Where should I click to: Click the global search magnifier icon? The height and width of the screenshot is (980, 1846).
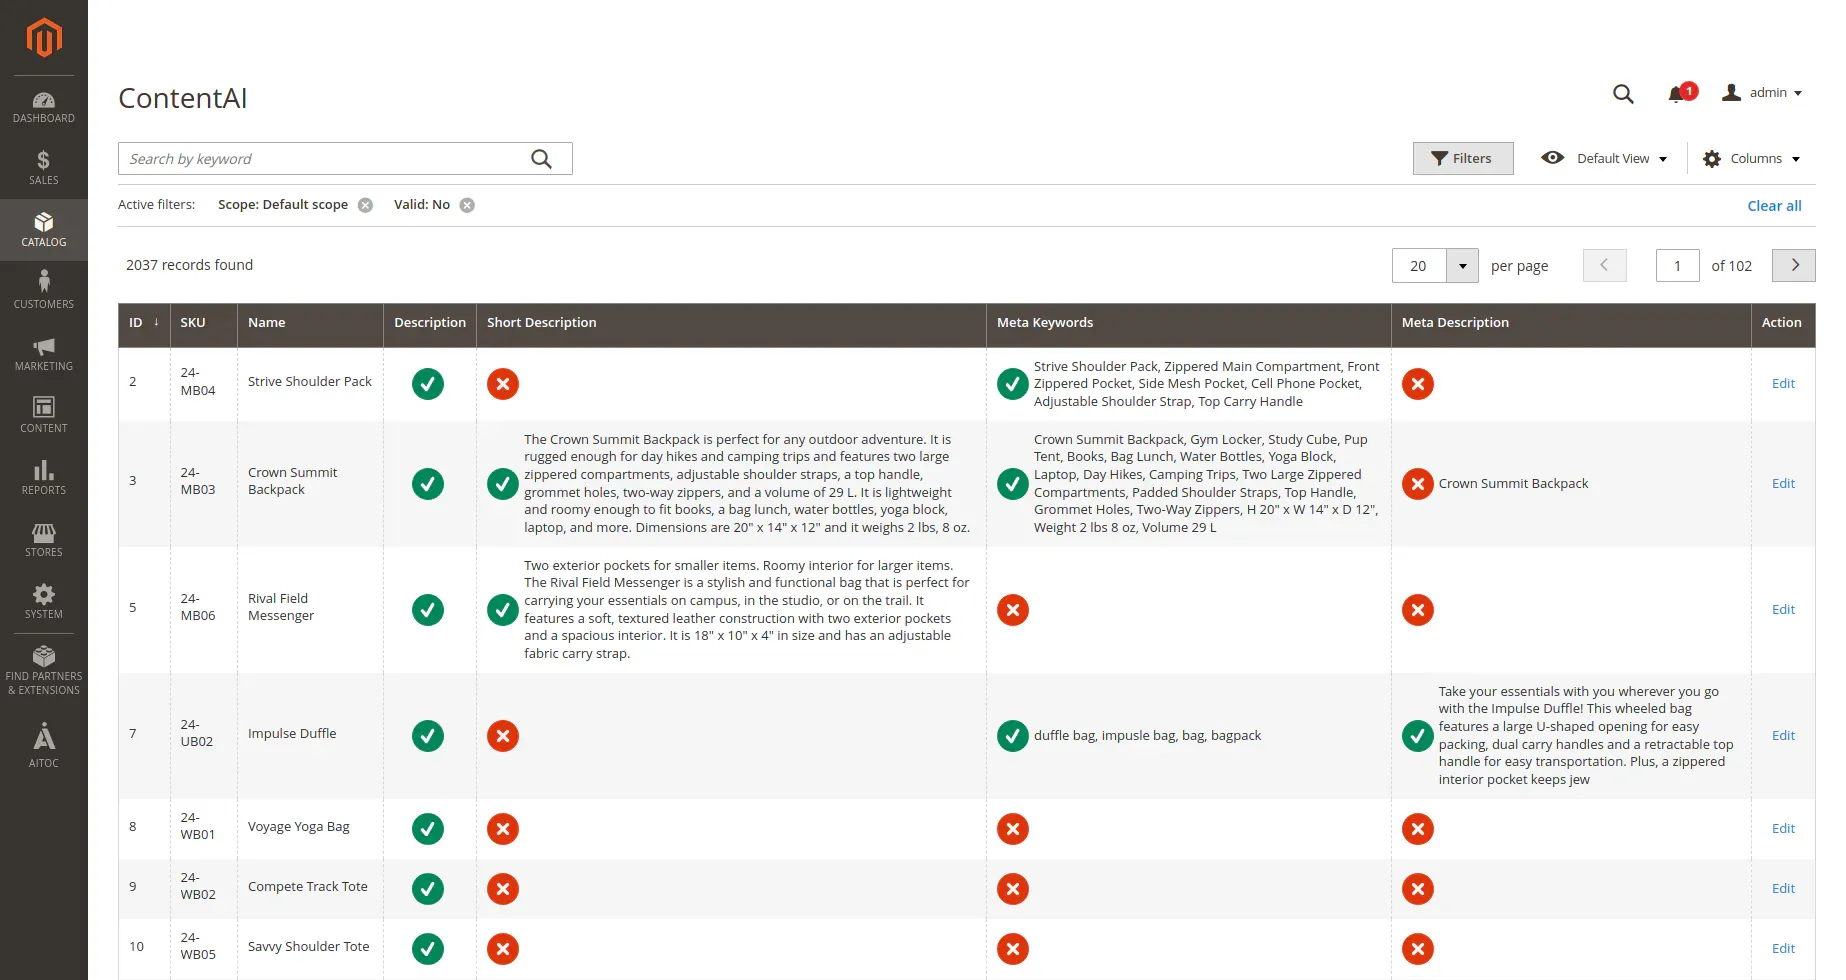click(1623, 94)
